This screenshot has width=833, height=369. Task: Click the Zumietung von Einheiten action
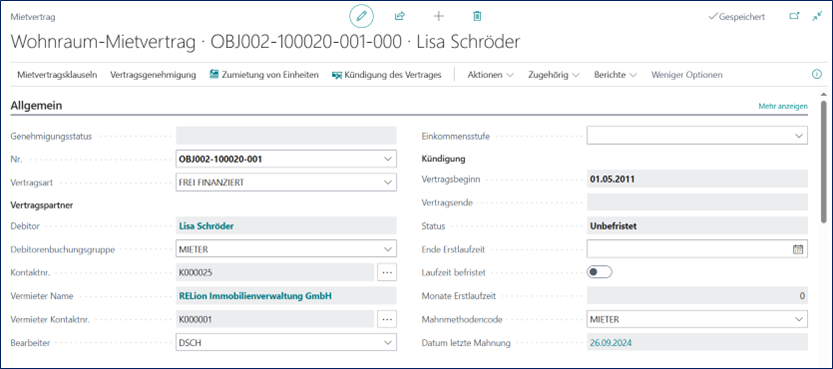tap(264, 75)
